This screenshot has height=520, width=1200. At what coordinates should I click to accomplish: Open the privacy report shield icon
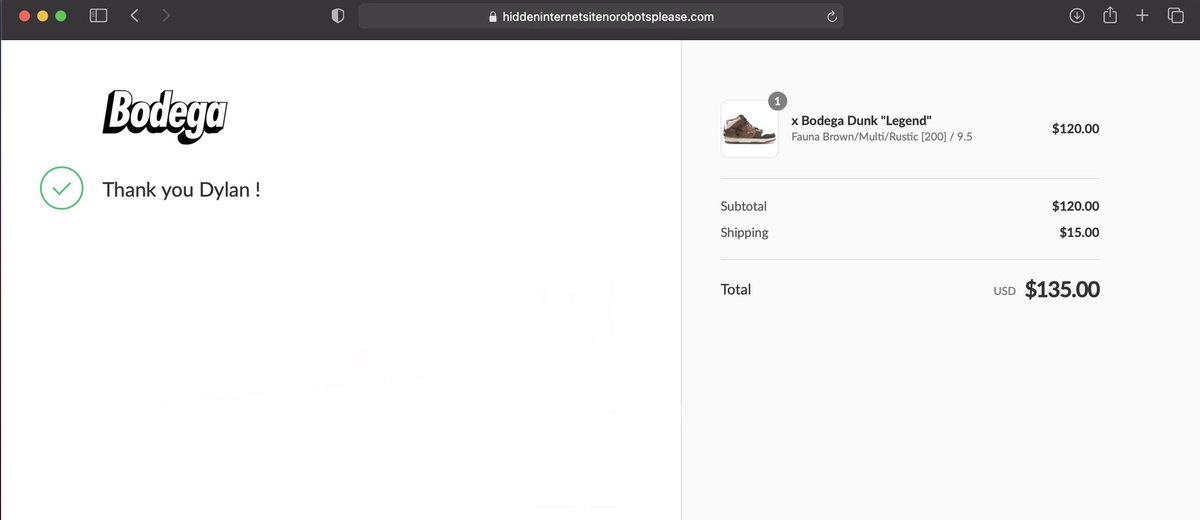pos(338,16)
